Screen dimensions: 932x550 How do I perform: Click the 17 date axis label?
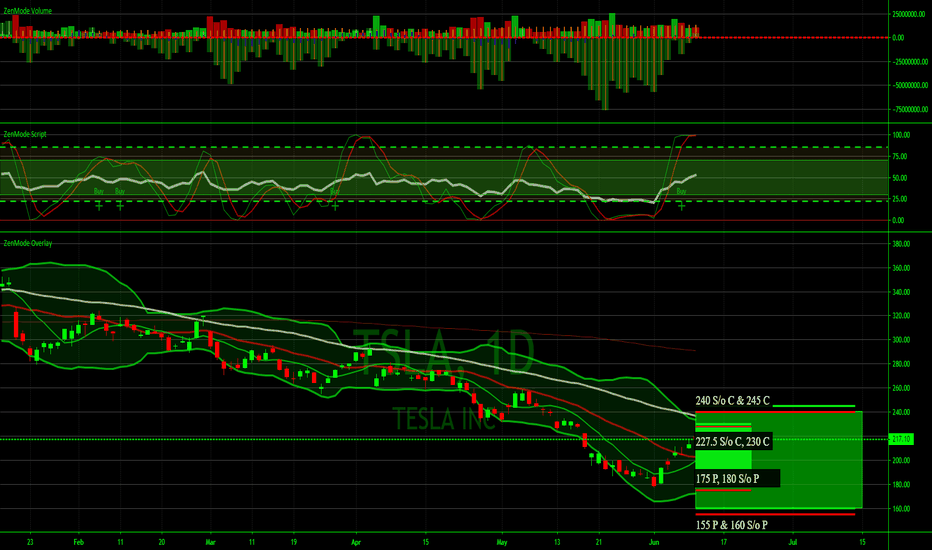[723, 542]
